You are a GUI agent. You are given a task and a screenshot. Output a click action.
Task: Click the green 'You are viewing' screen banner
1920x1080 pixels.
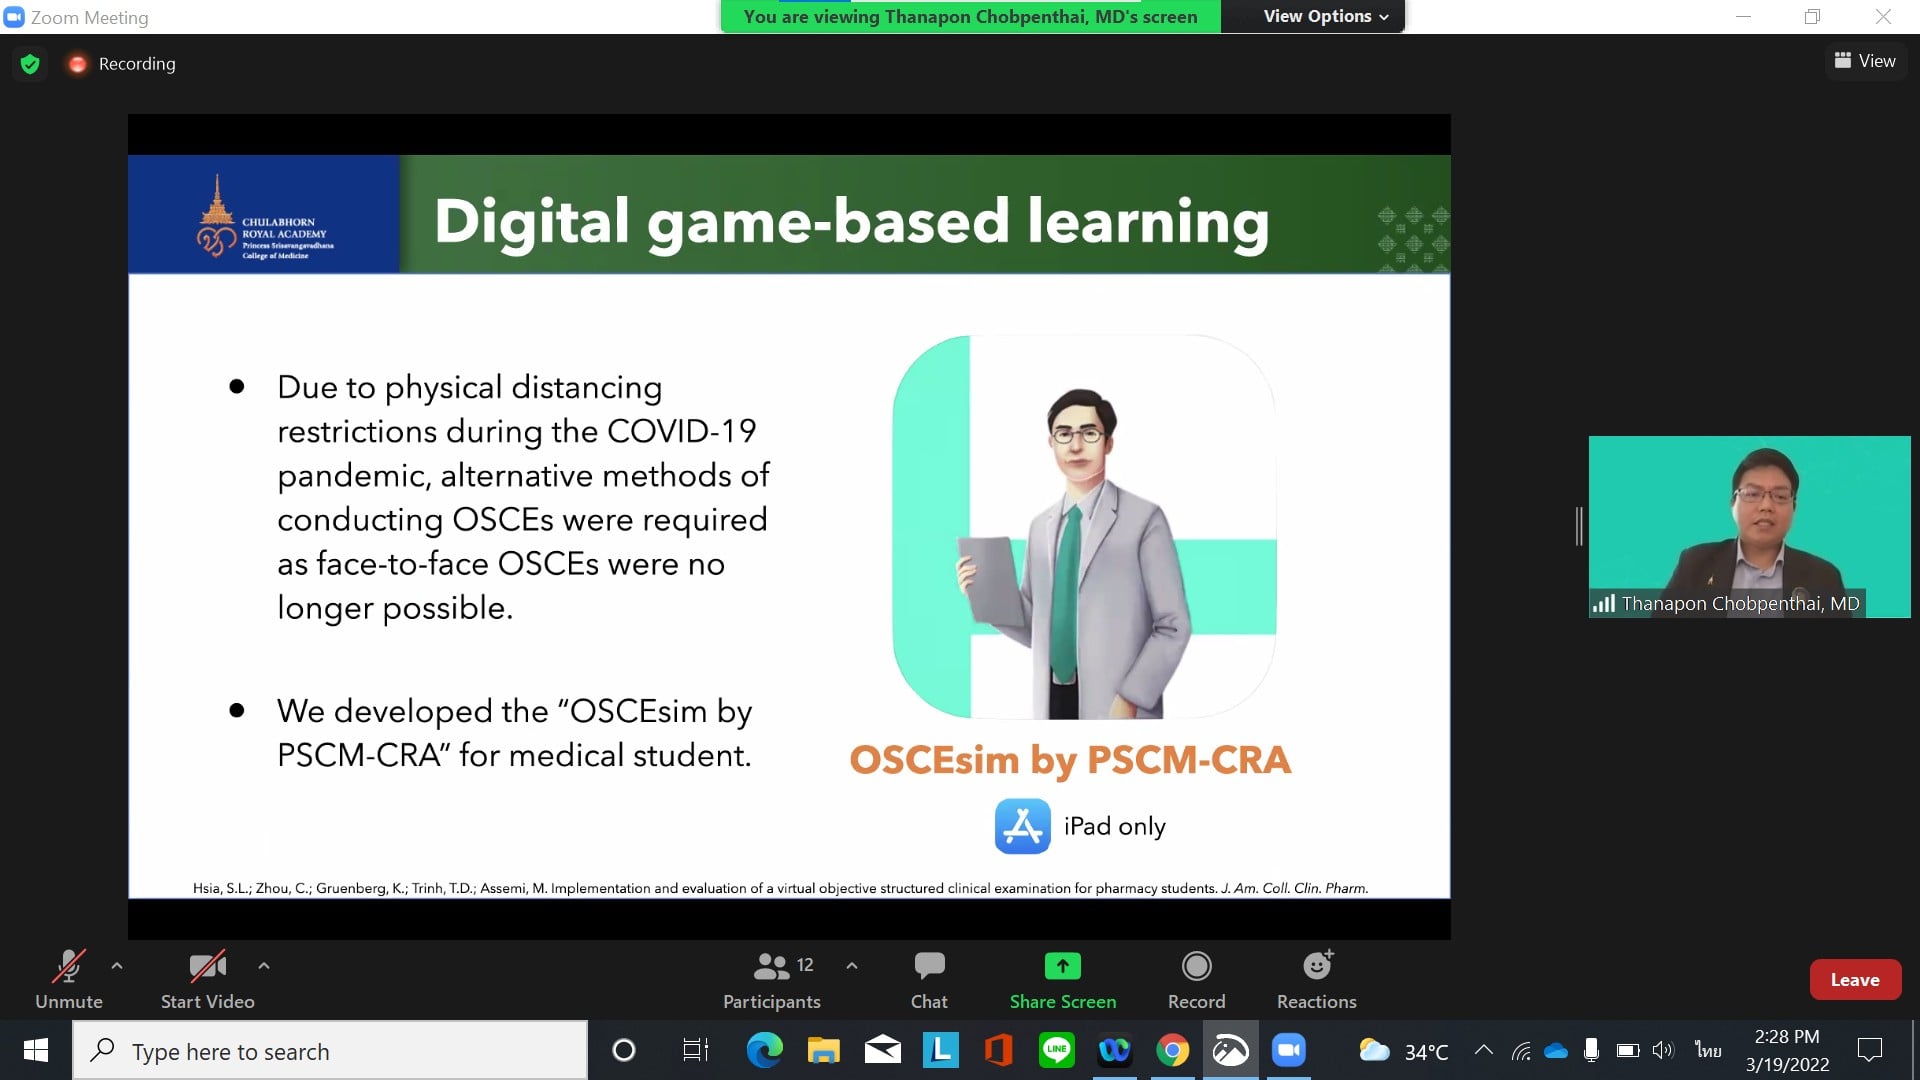tap(970, 16)
